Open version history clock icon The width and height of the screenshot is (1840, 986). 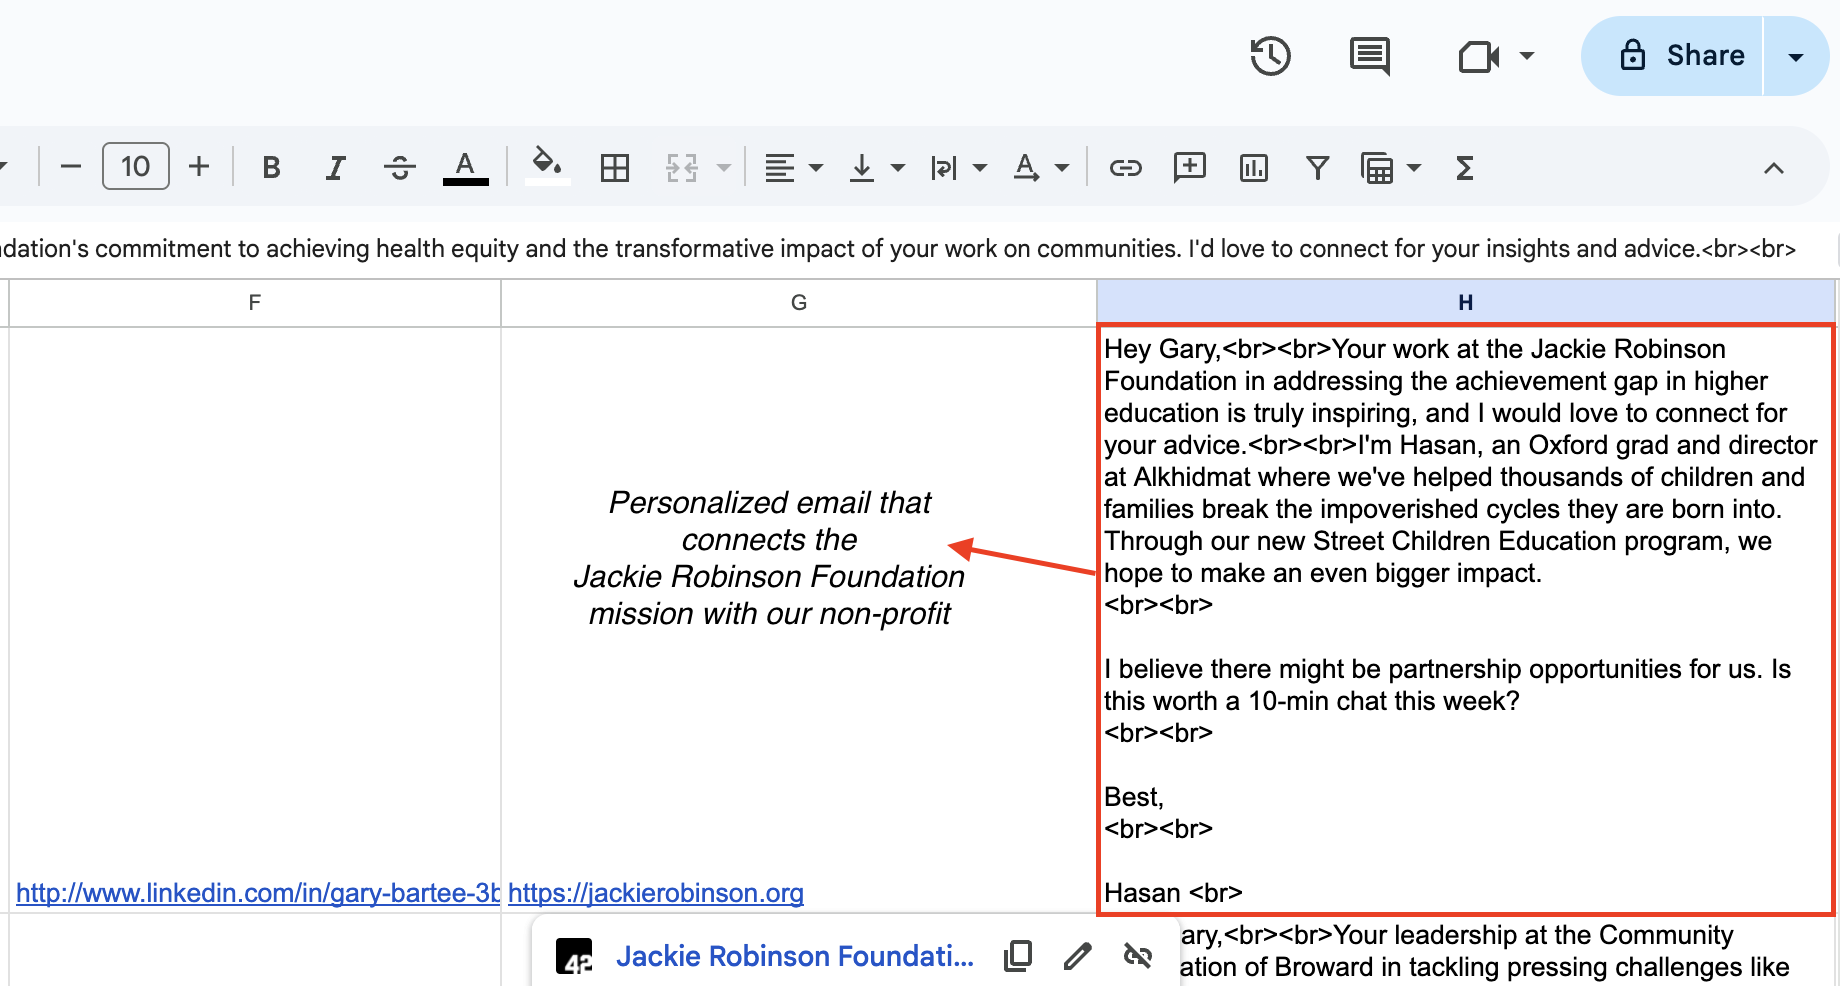pos(1270,56)
